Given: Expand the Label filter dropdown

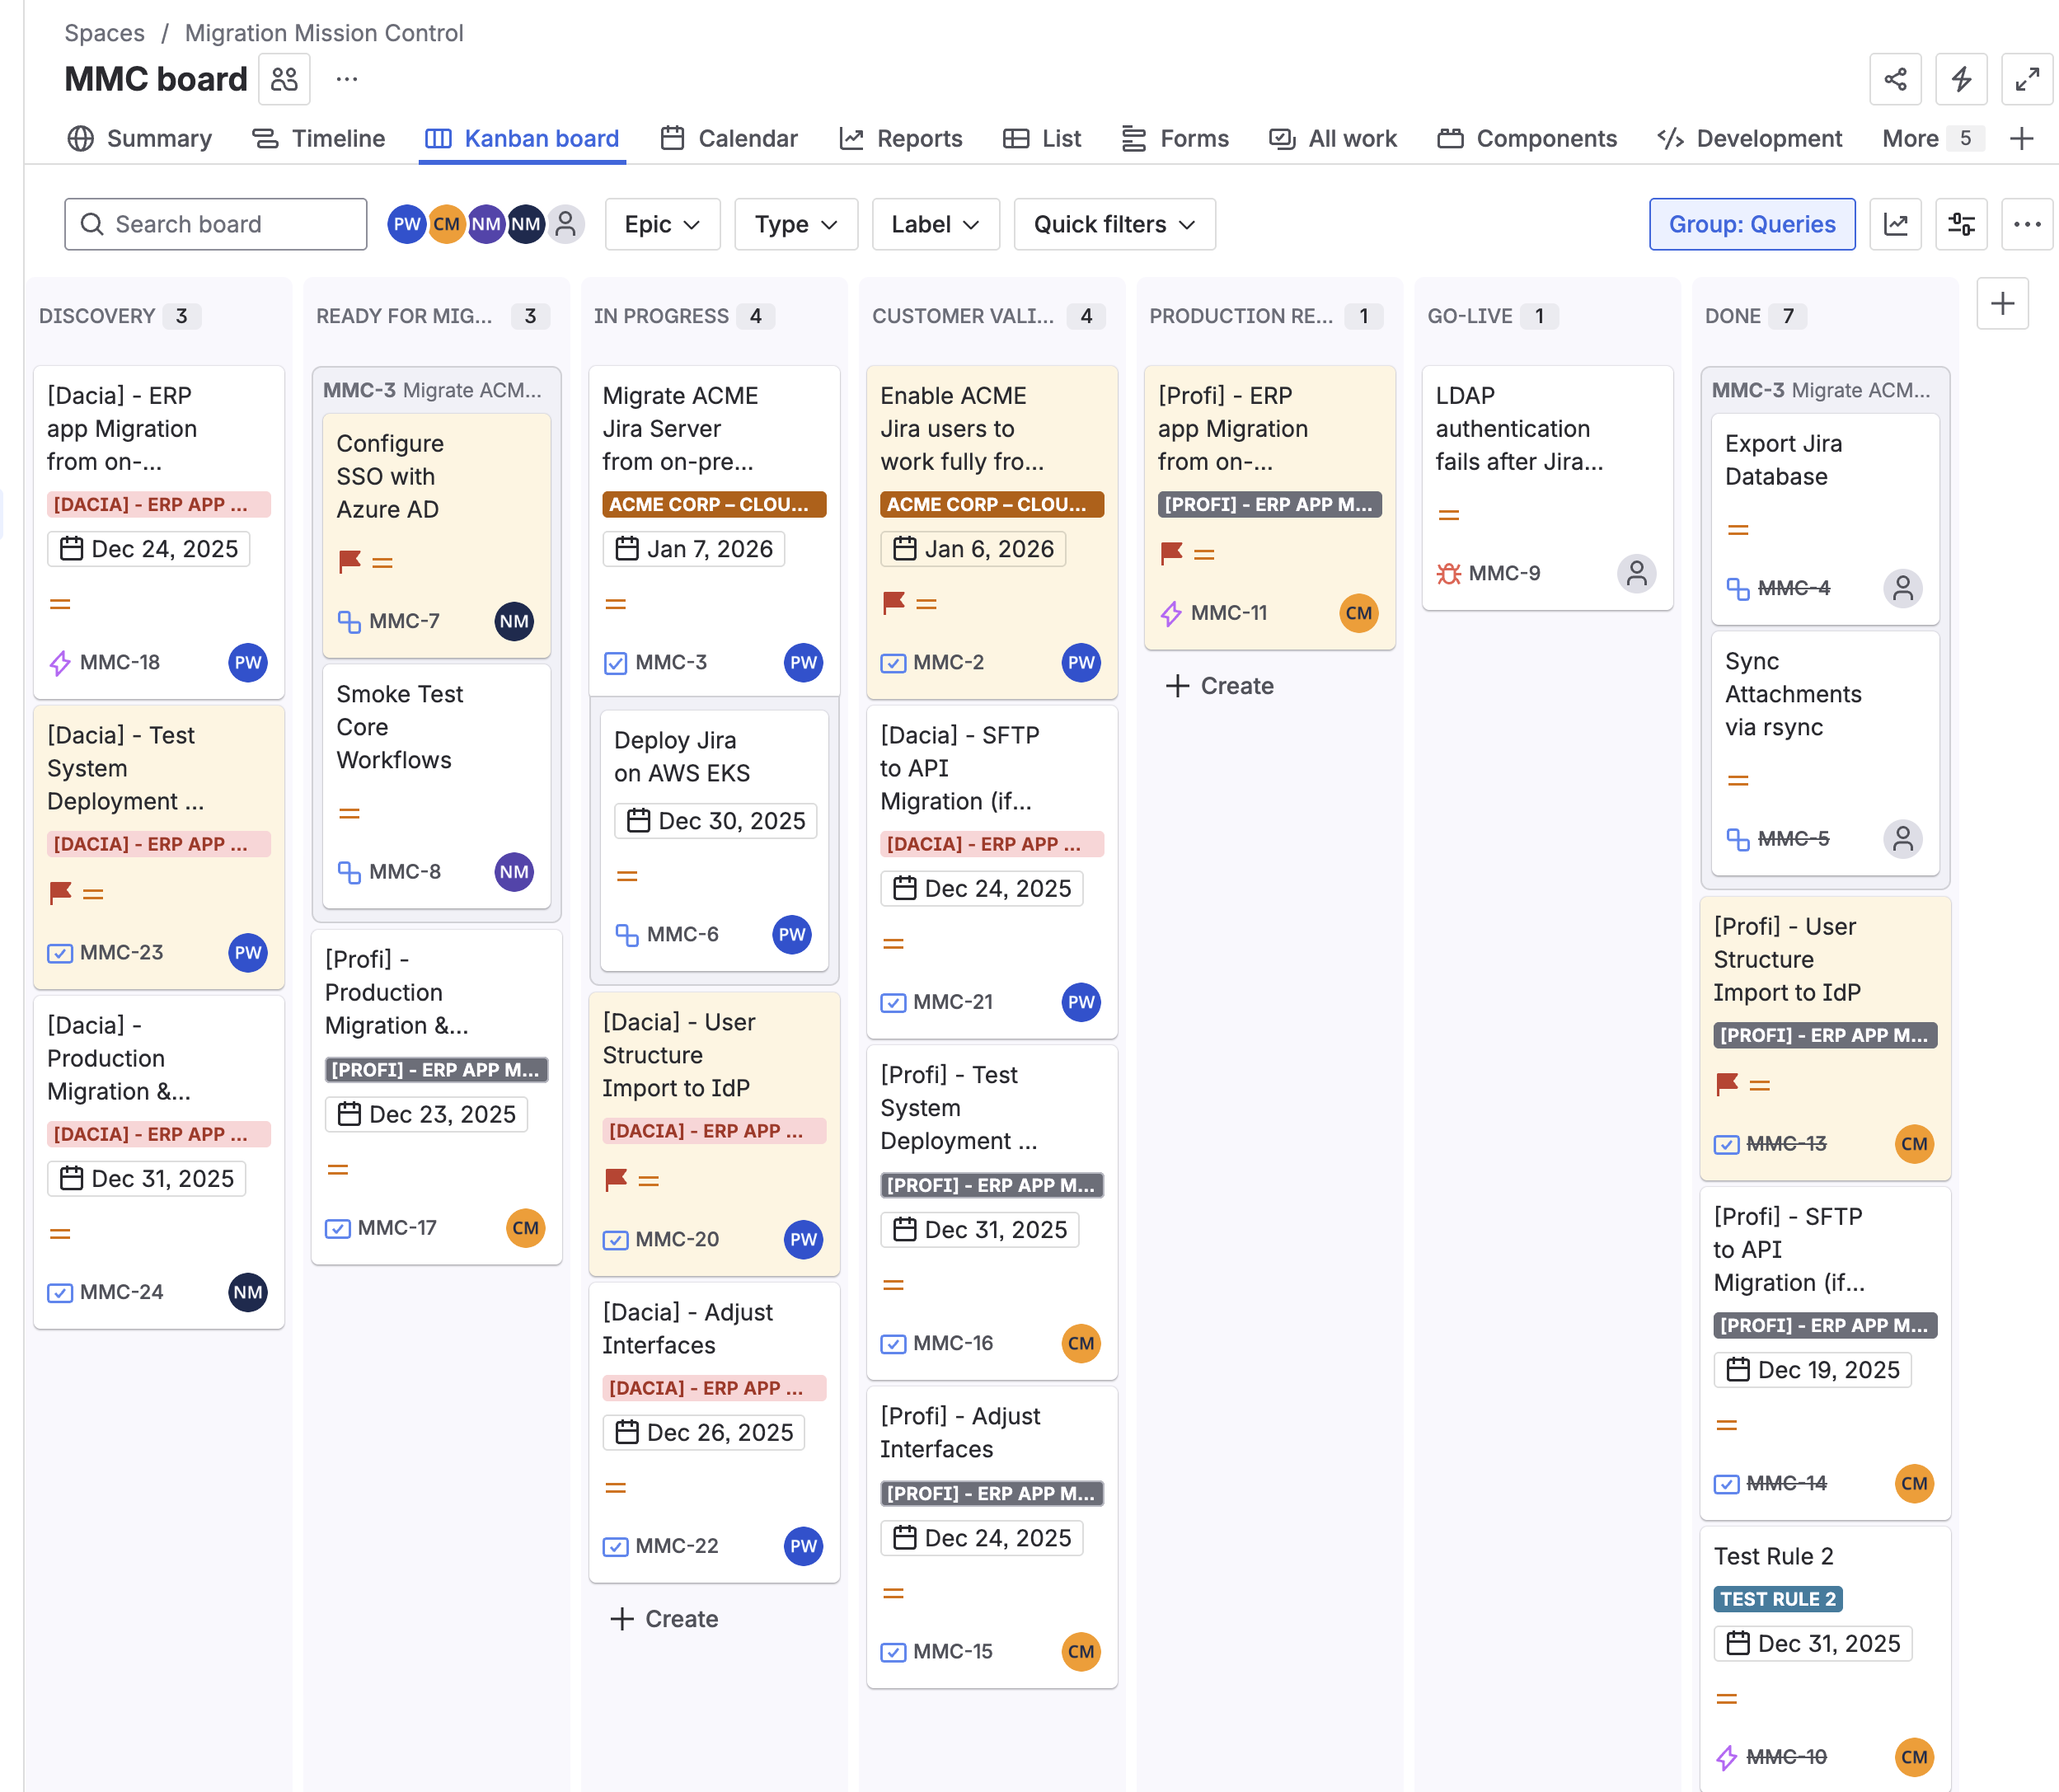Looking at the screenshot, I should coord(934,224).
